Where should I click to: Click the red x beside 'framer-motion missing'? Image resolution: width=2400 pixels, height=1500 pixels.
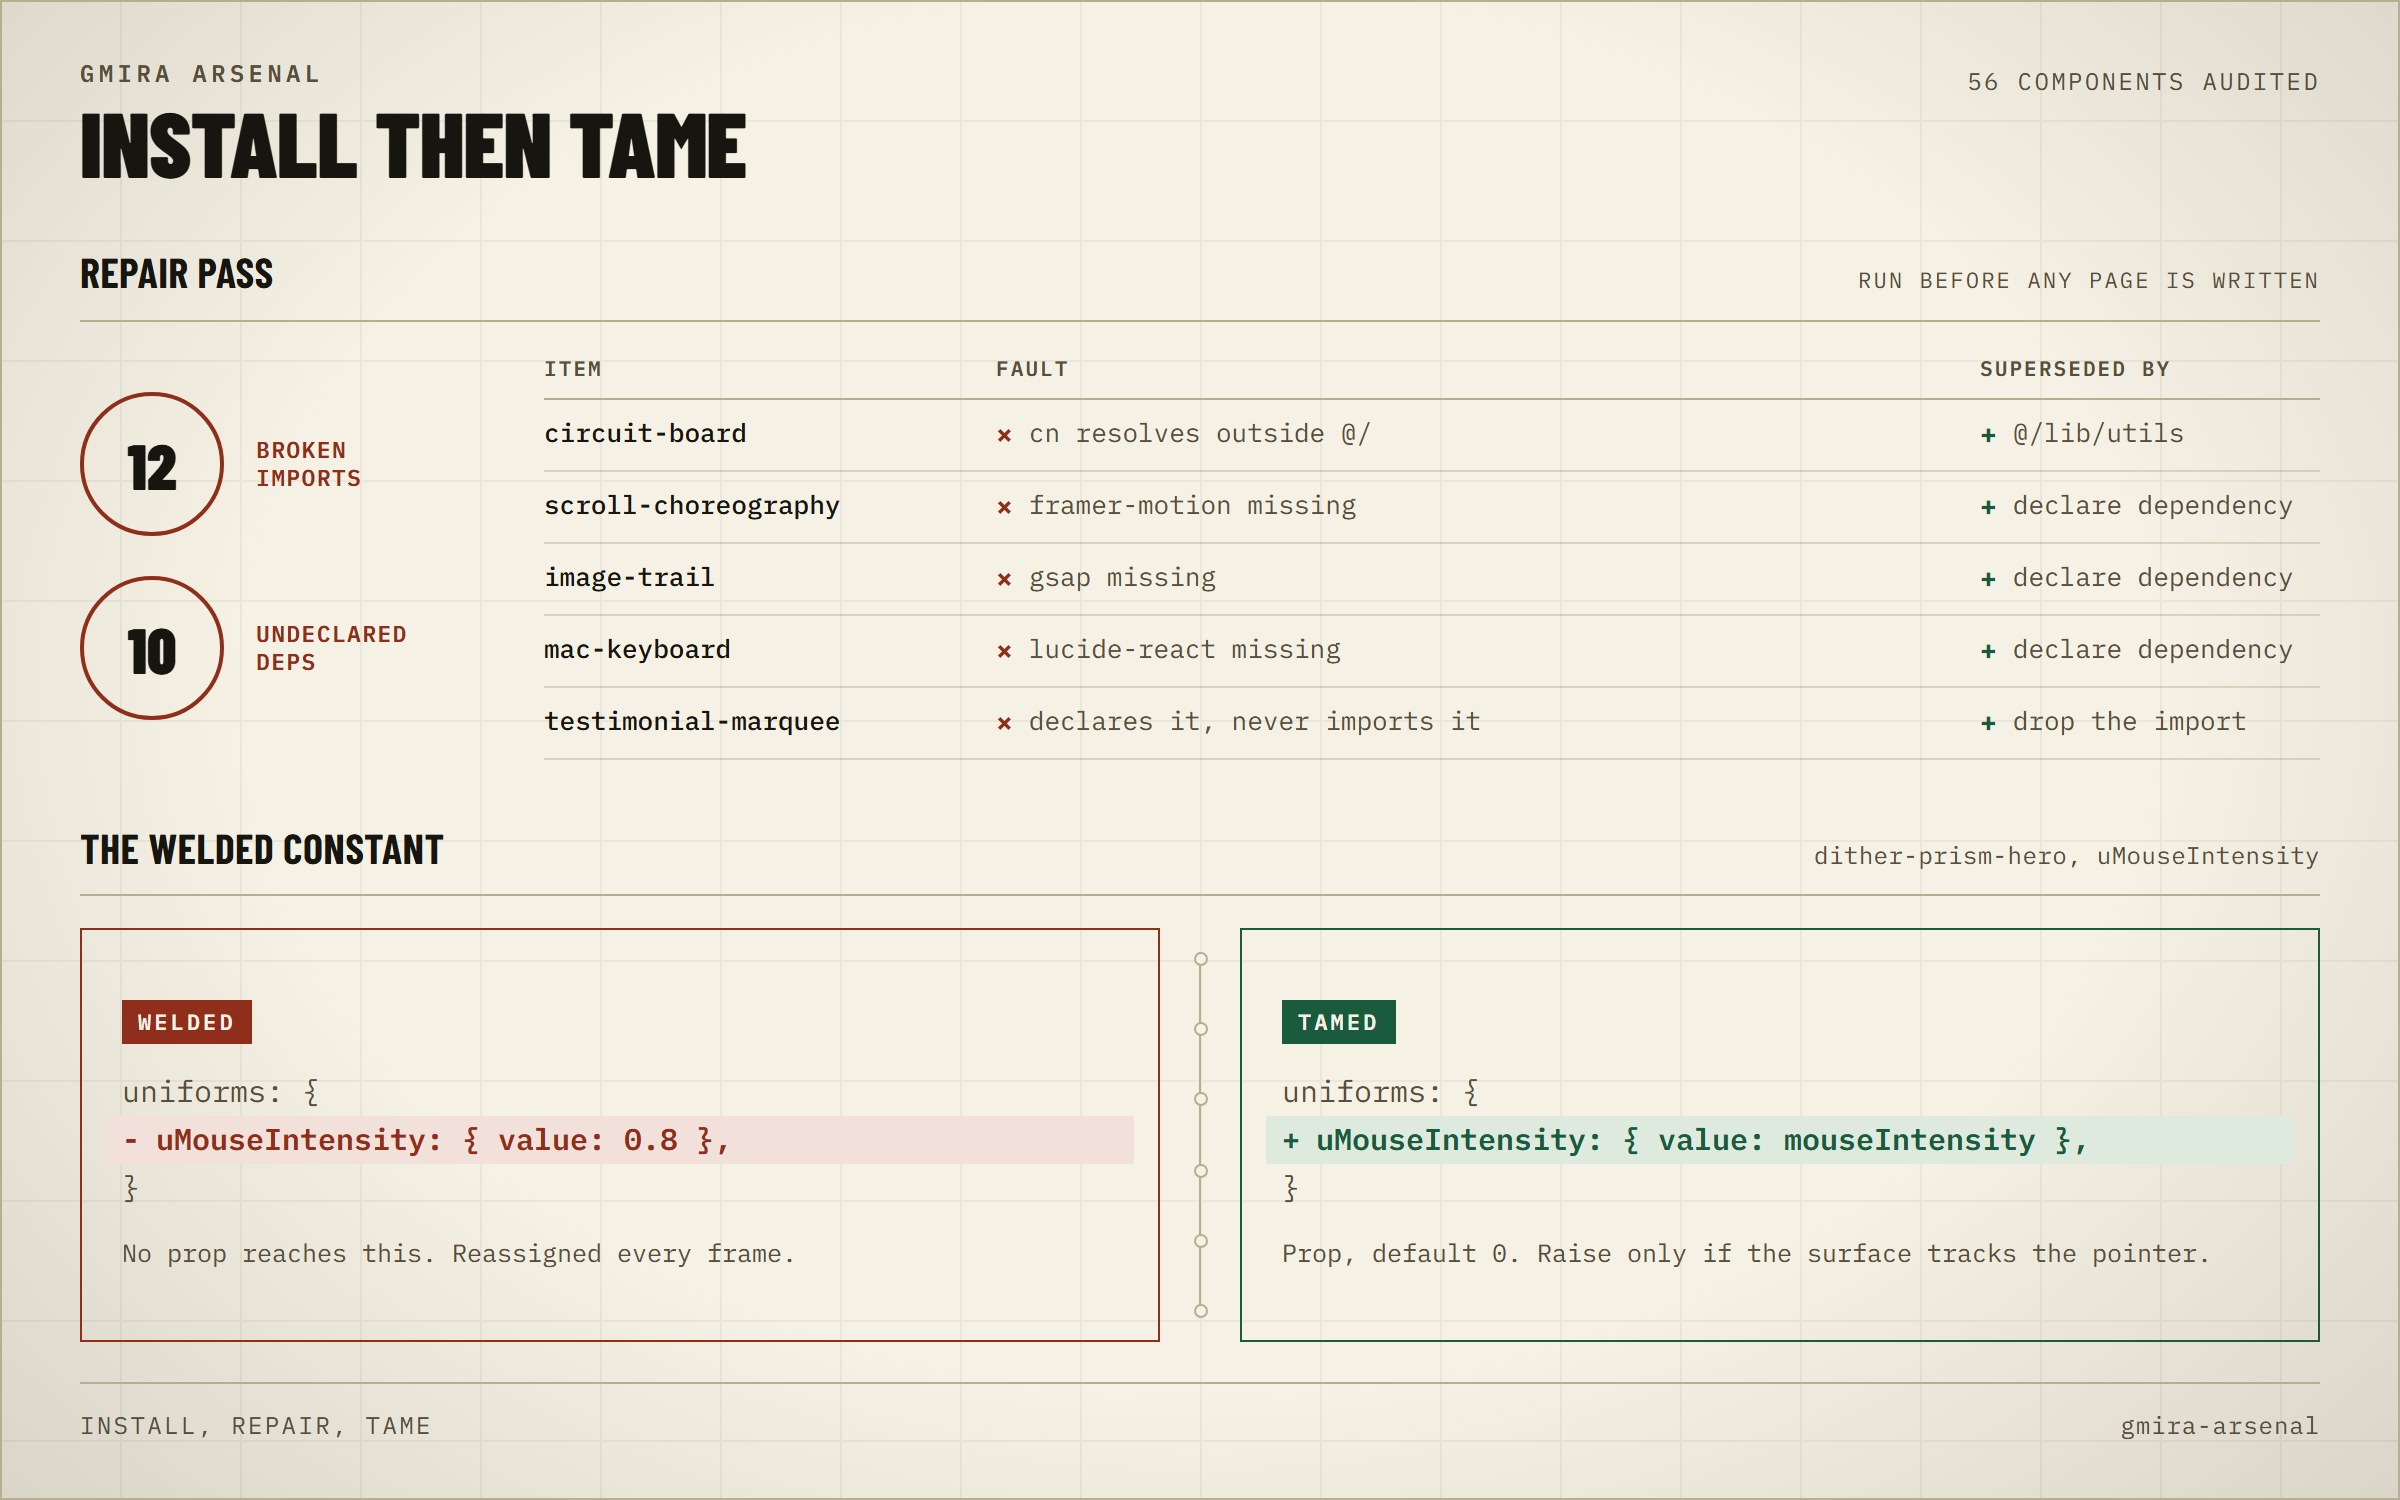[1004, 507]
